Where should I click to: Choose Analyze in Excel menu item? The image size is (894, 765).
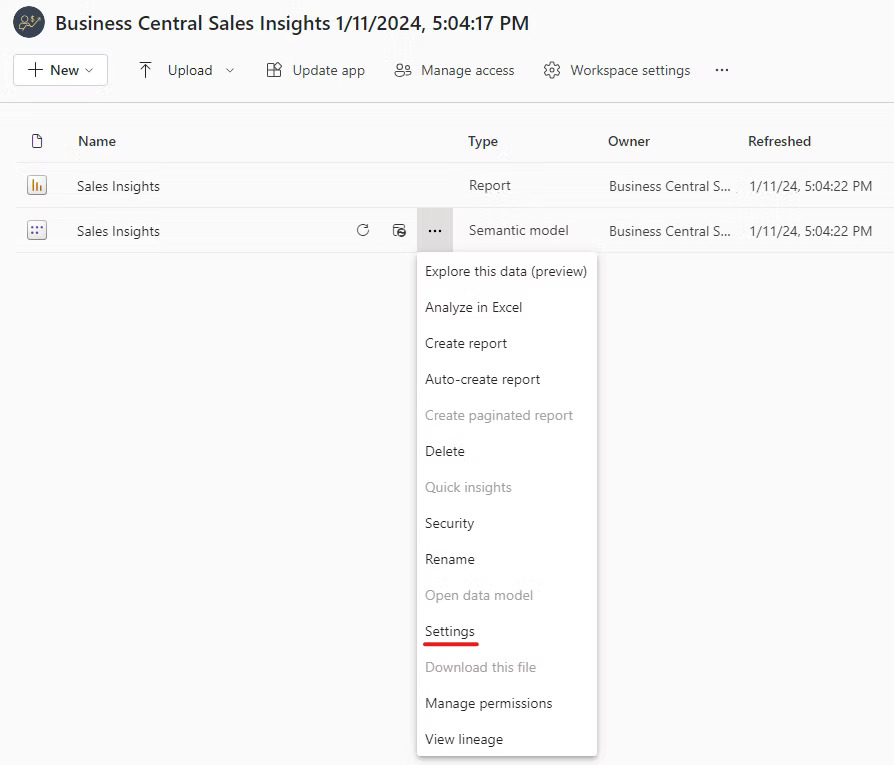[473, 307]
